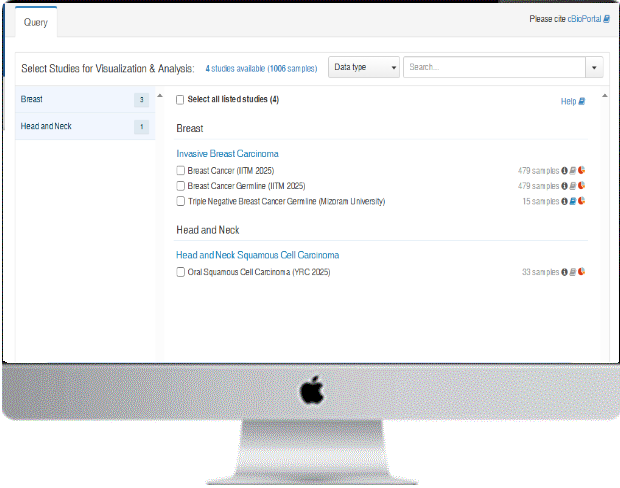Enable Triple Negative Breast Cancer Germline checkbox
This screenshot has height=488, width=620.
pyautogui.click(x=181, y=201)
